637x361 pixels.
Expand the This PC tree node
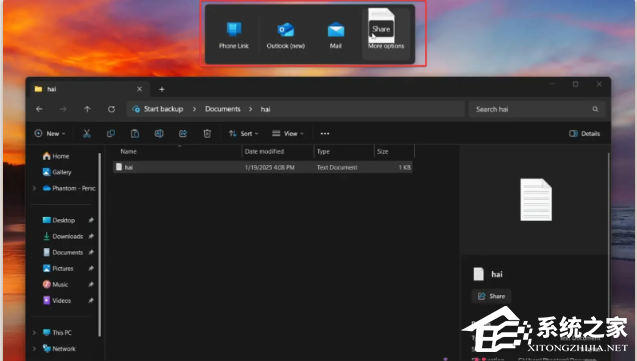pos(35,333)
